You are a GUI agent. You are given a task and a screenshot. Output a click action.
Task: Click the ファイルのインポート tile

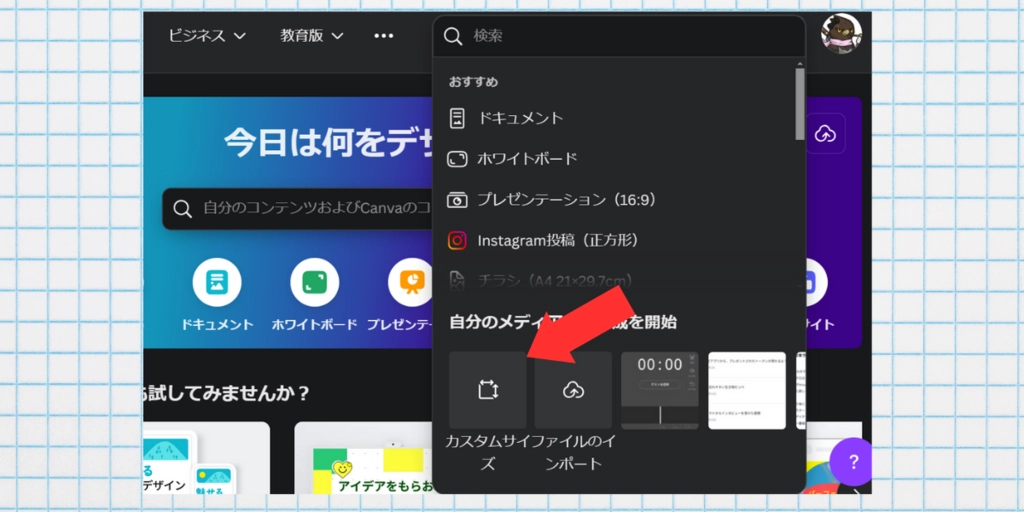[x=573, y=390]
